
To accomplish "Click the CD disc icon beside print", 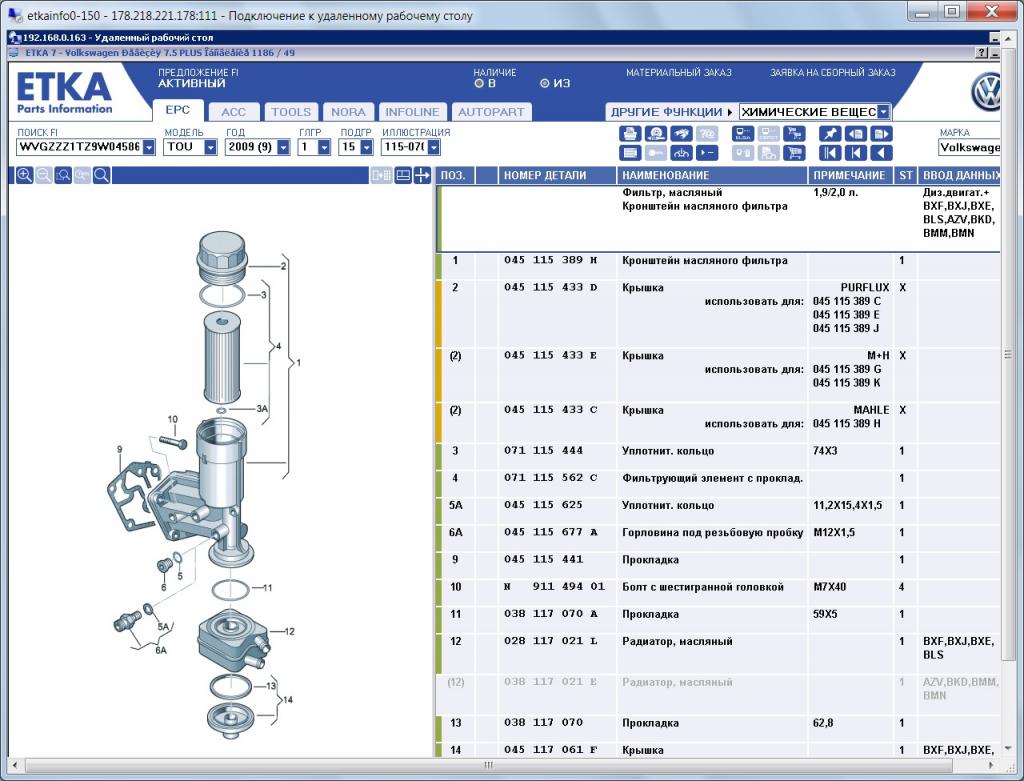I will 656,134.
